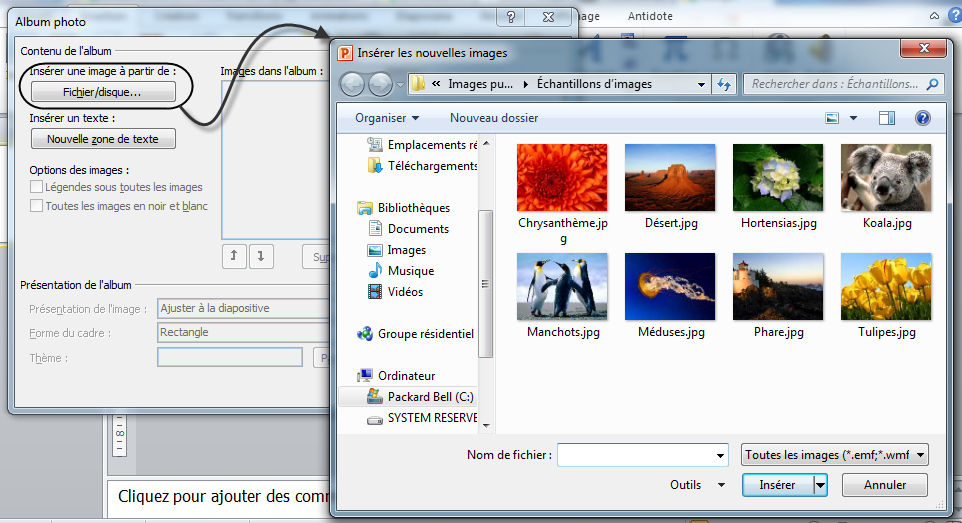Close the Insérer les nouvelles images dialog
The image size is (962, 523).
(x=924, y=48)
